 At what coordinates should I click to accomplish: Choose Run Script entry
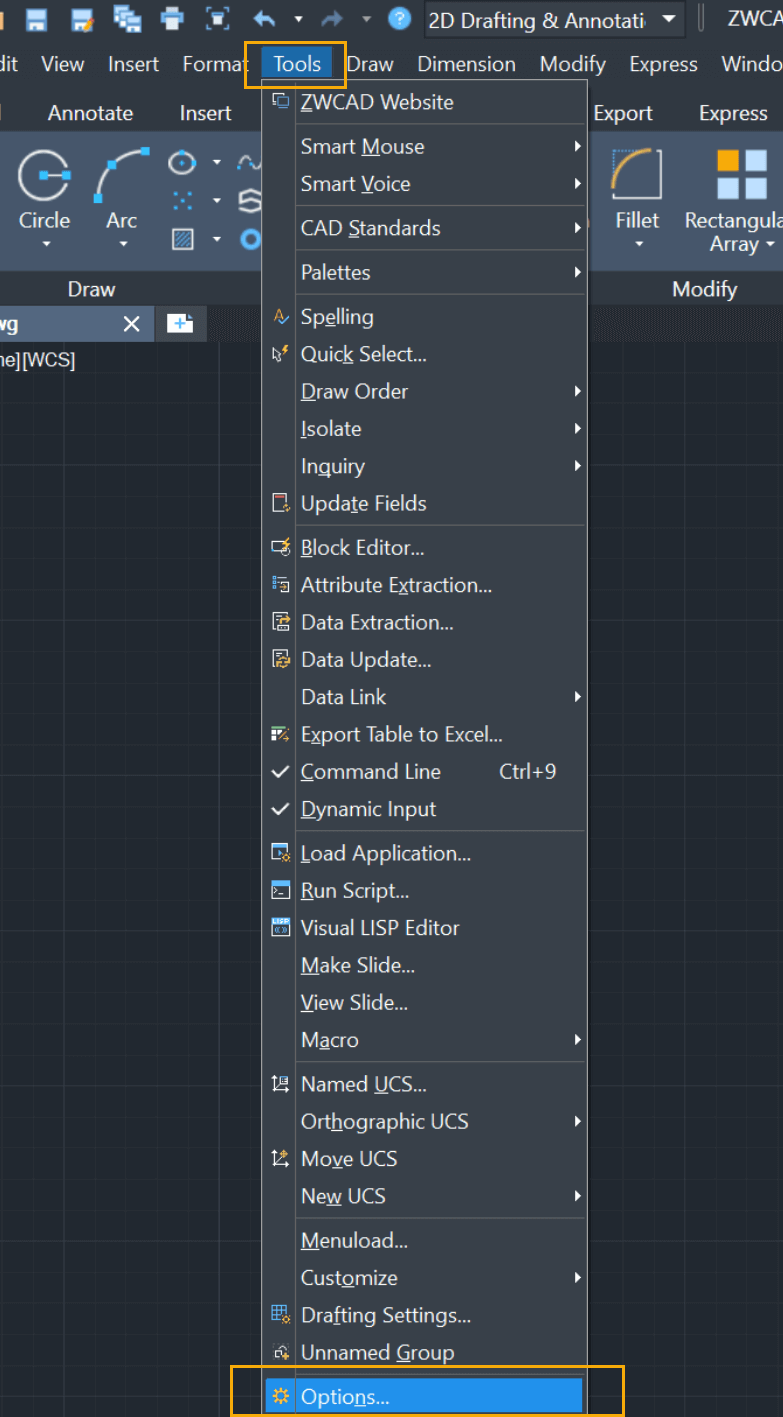pyautogui.click(x=424, y=890)
